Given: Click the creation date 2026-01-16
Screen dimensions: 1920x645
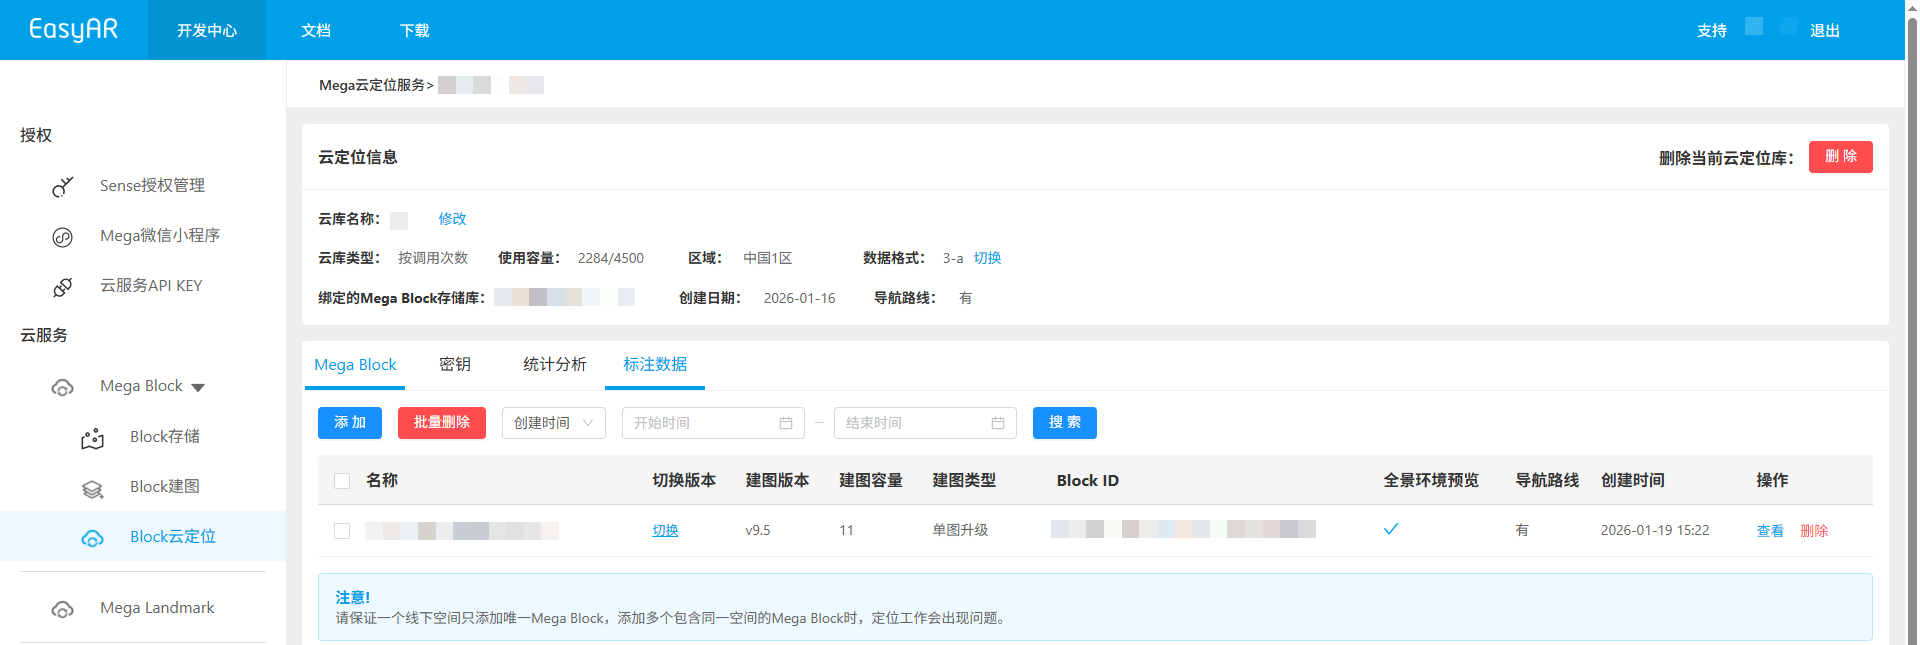Looking at the screenshot, I should pyautogui.click(x=799, y=298).
